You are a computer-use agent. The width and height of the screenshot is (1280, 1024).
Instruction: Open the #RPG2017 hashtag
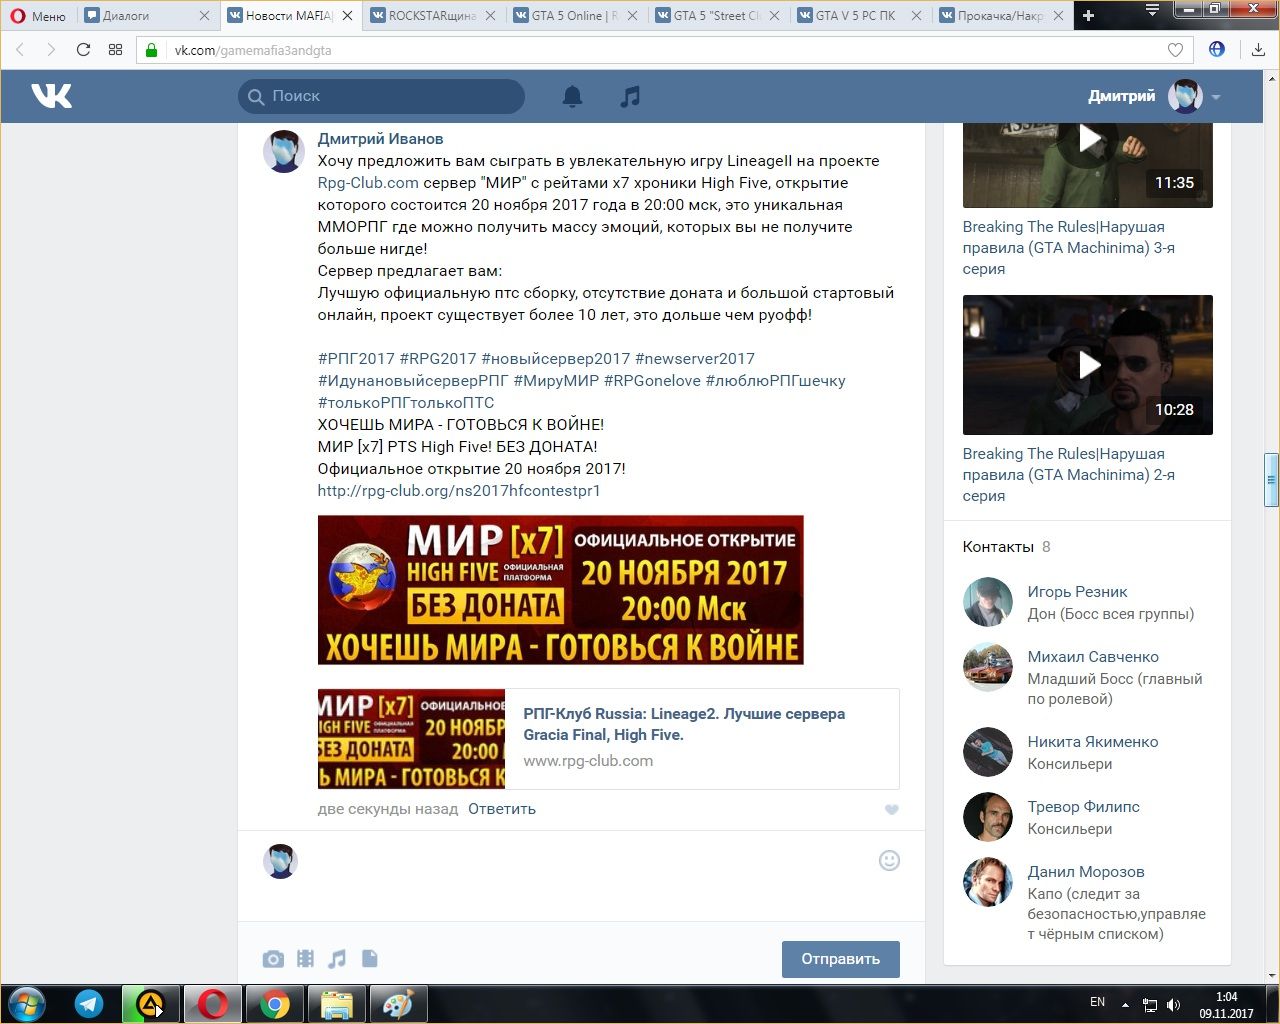(x=438, y=359)
